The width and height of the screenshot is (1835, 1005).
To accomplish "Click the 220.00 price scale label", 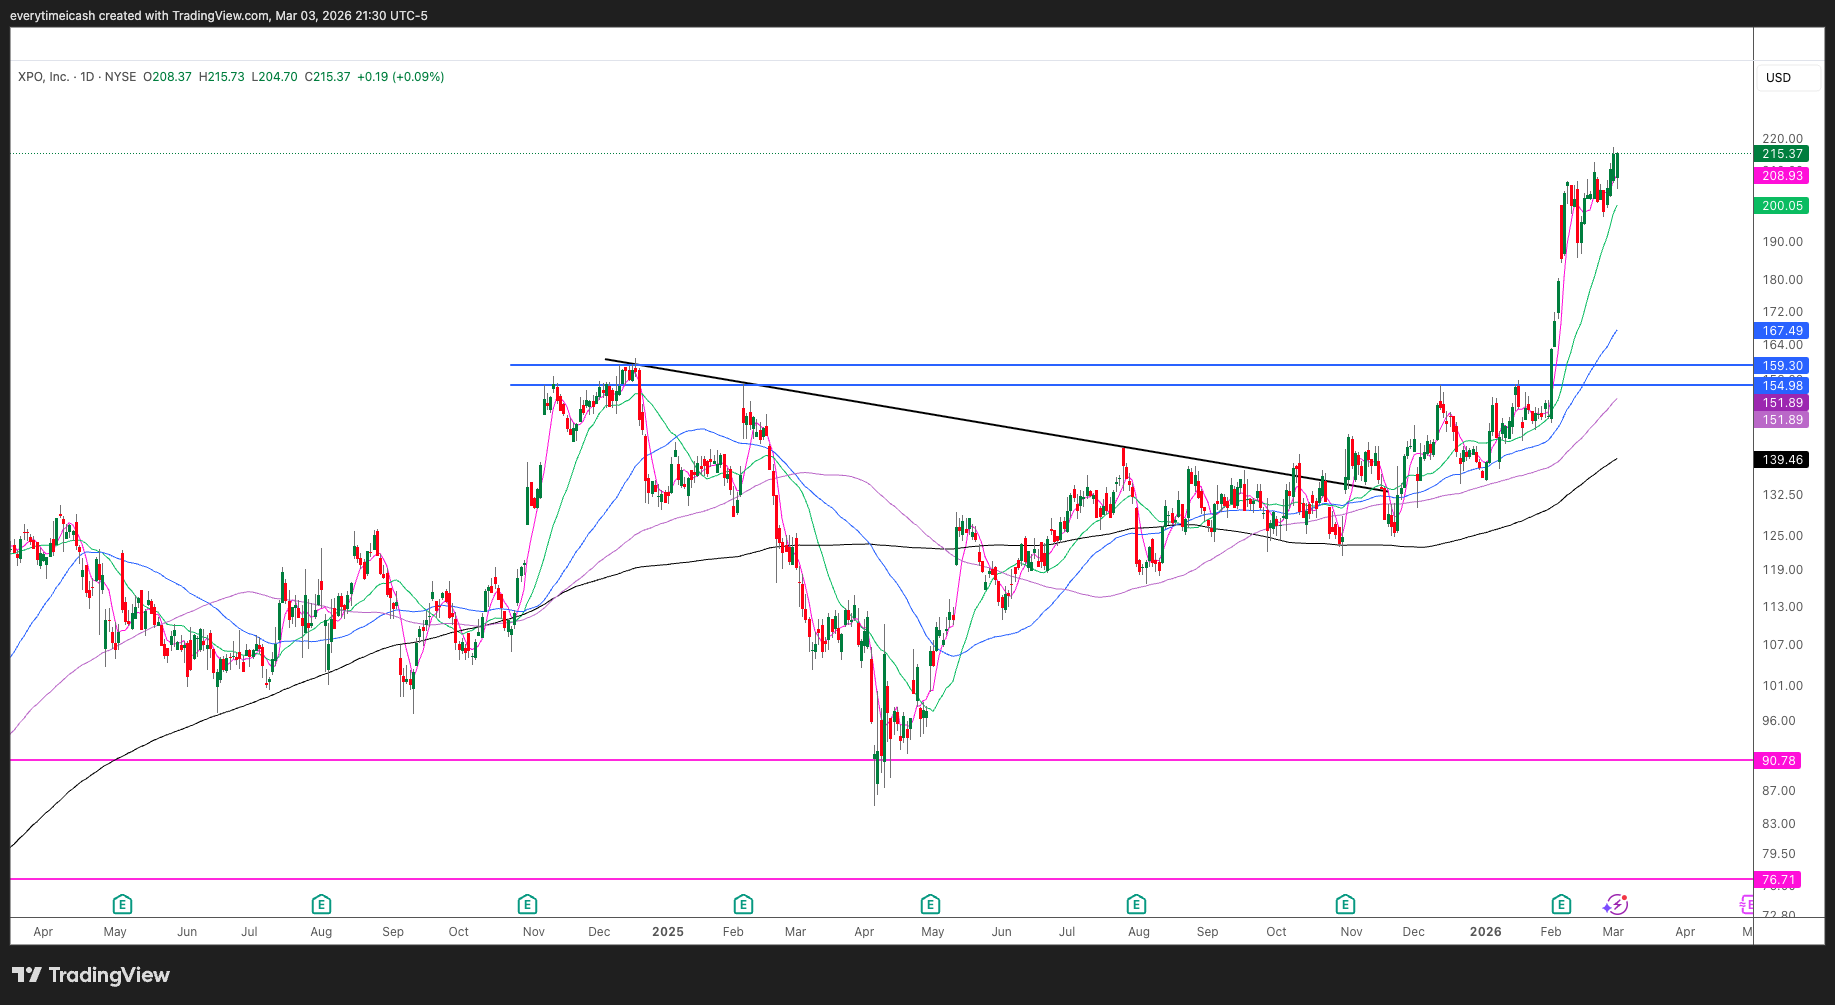I will click(x=1782, y=139).
